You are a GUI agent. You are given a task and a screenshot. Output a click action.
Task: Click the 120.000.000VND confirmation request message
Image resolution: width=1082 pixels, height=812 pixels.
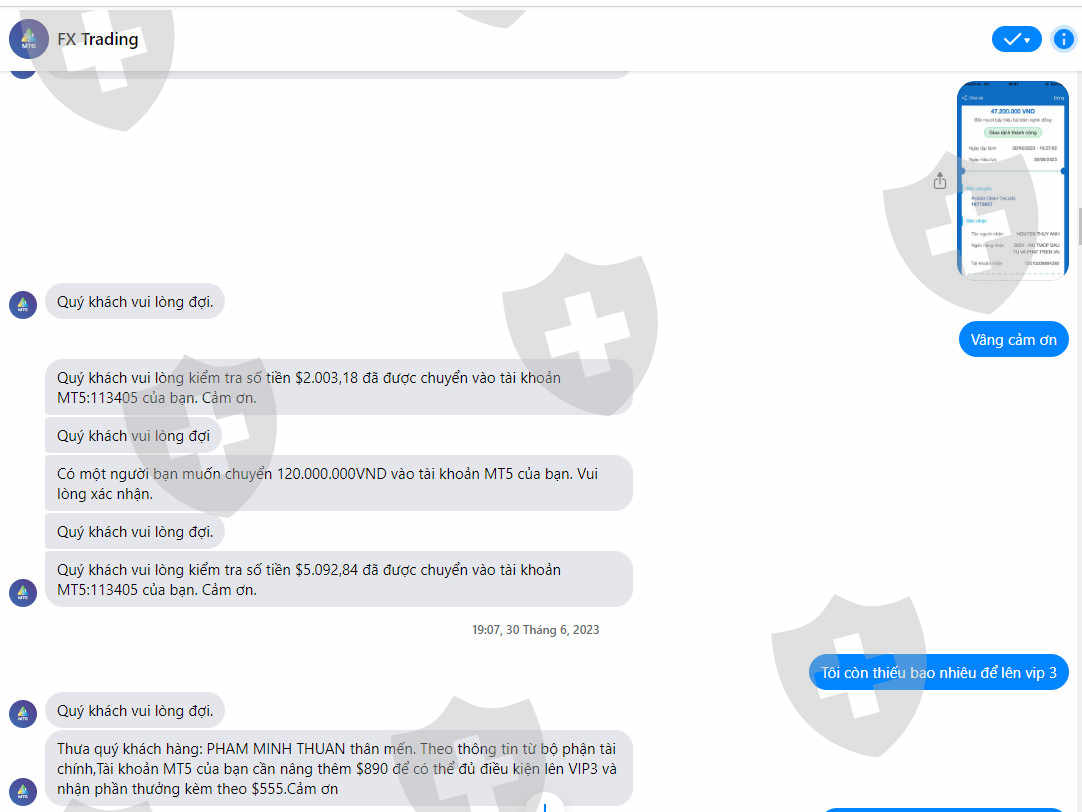pos(339,483)
